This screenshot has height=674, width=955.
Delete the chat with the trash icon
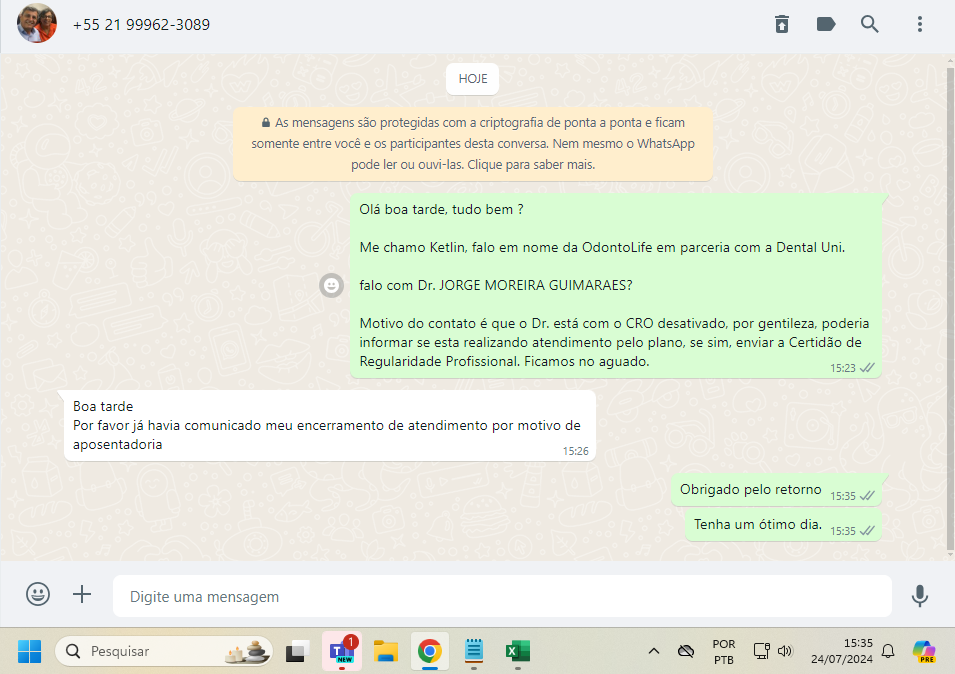[781, 24]
